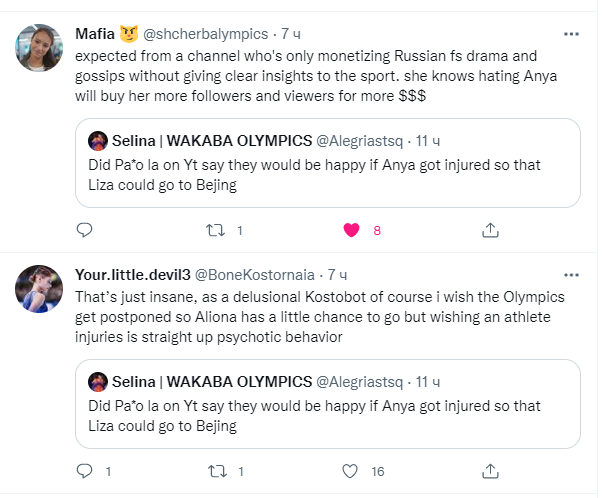Retweet Mafia's tweet

[213, 231]
